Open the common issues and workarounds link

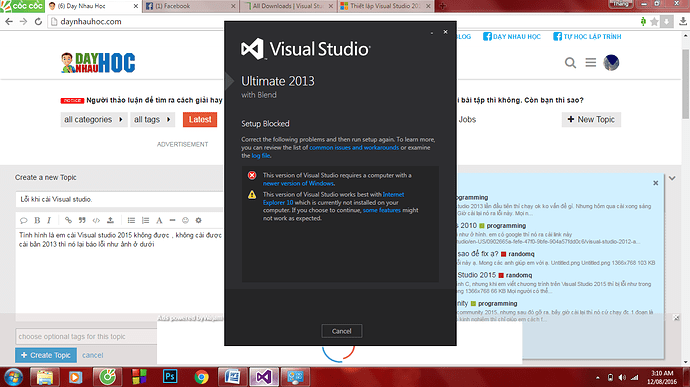pyautogui.click(x=354, y=147)
